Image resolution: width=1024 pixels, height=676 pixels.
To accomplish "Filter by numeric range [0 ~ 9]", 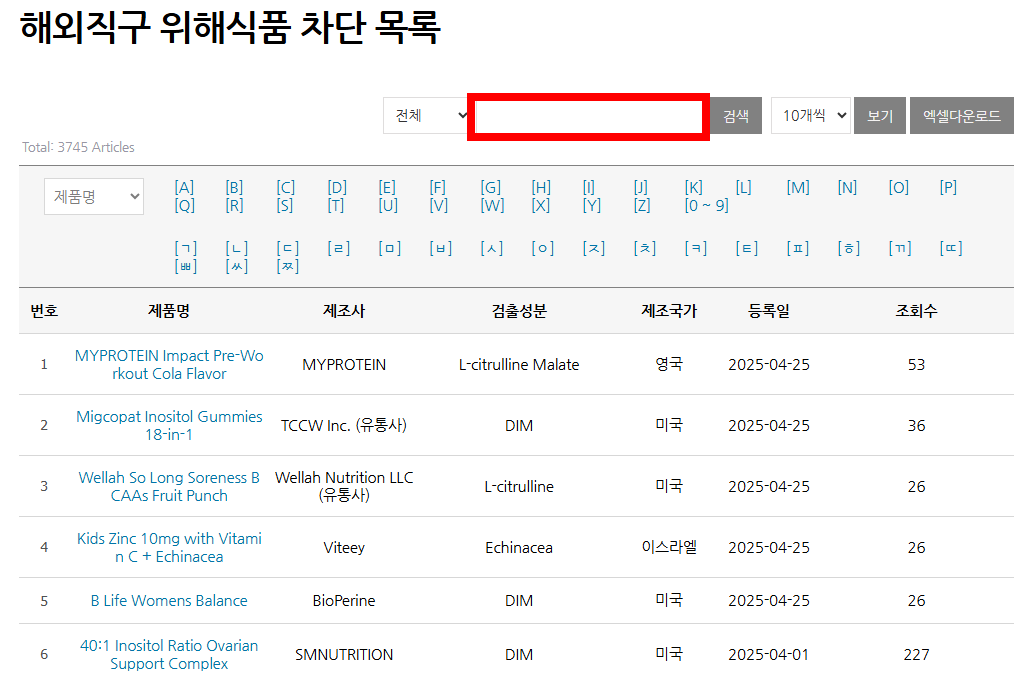I will pyautogui.click(x=707, y=205).
